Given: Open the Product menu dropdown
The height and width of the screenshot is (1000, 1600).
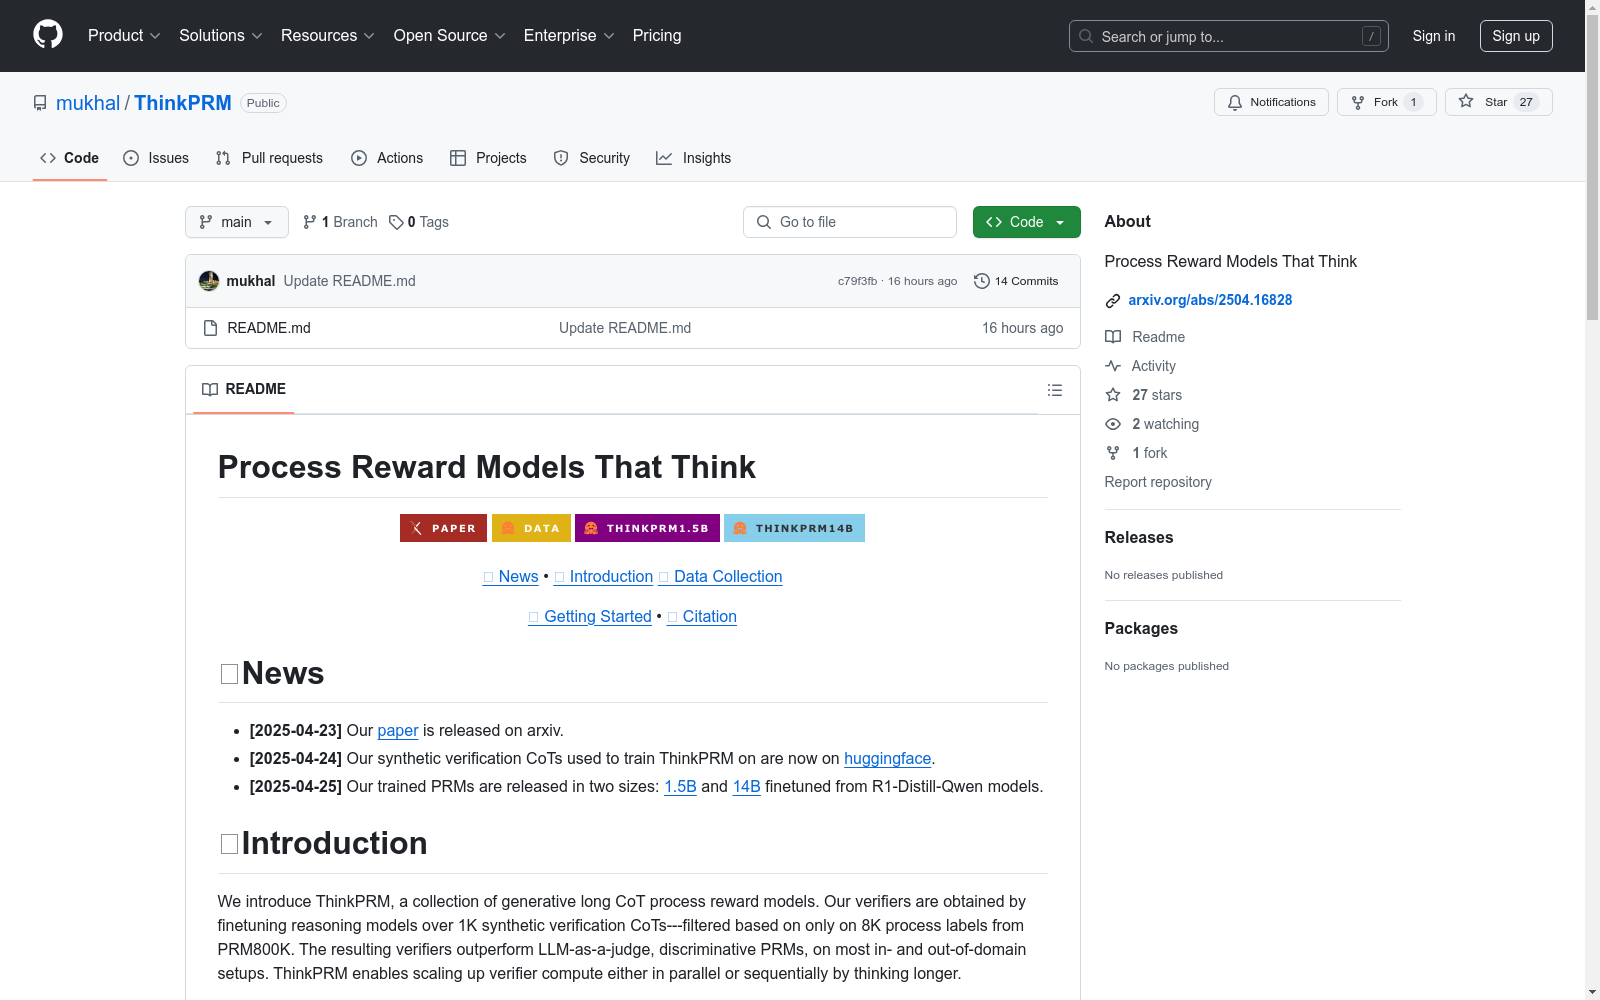Looking at the screenshot, I should (x=124, y=36).
